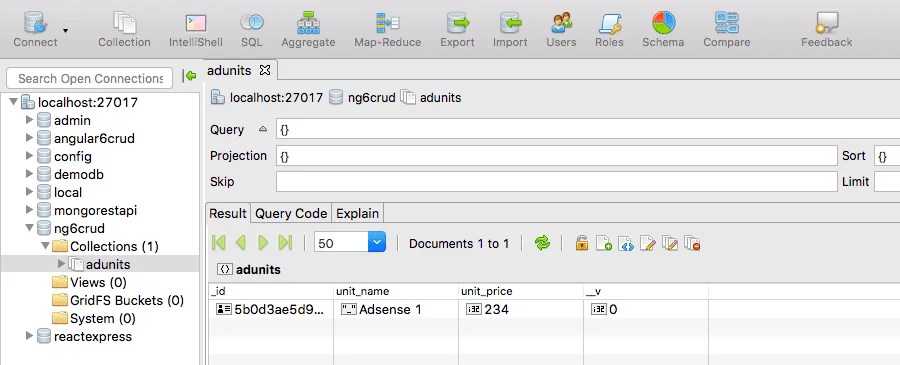
Task: Click the unit_name column header
Action: (x=395, y=292)
